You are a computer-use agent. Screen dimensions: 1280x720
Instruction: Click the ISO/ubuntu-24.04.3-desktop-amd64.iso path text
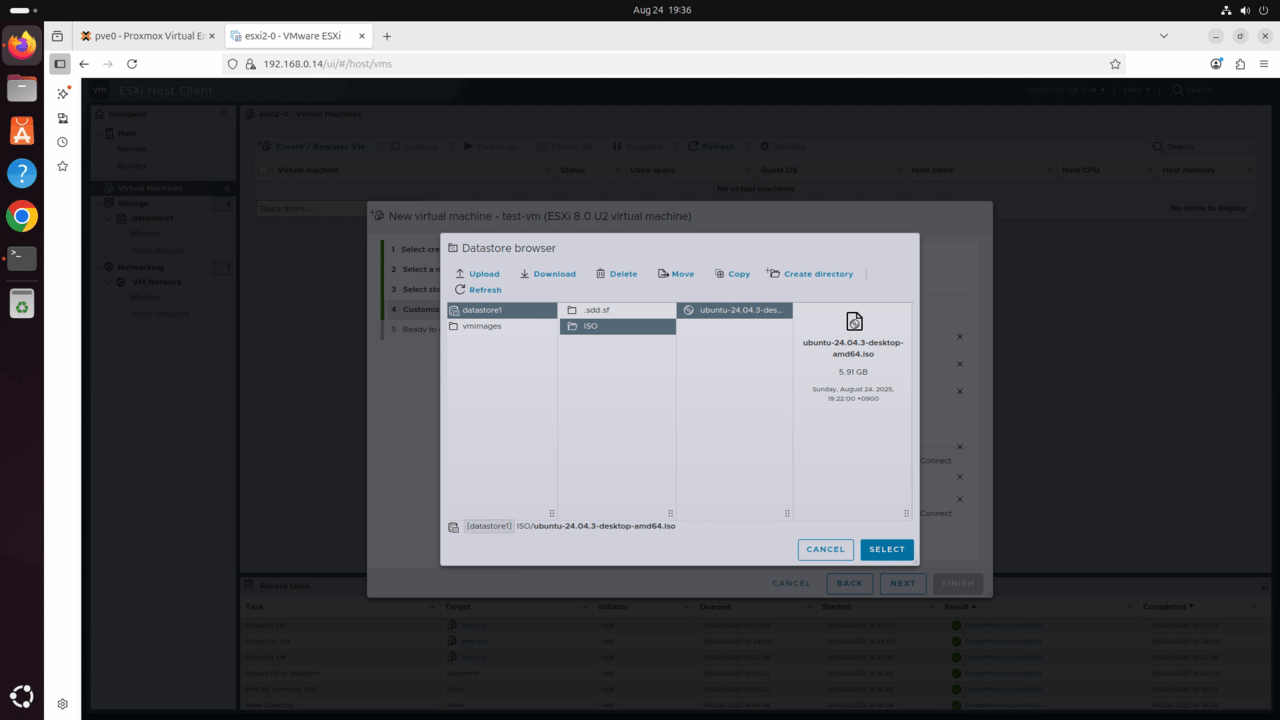[596, 526]
